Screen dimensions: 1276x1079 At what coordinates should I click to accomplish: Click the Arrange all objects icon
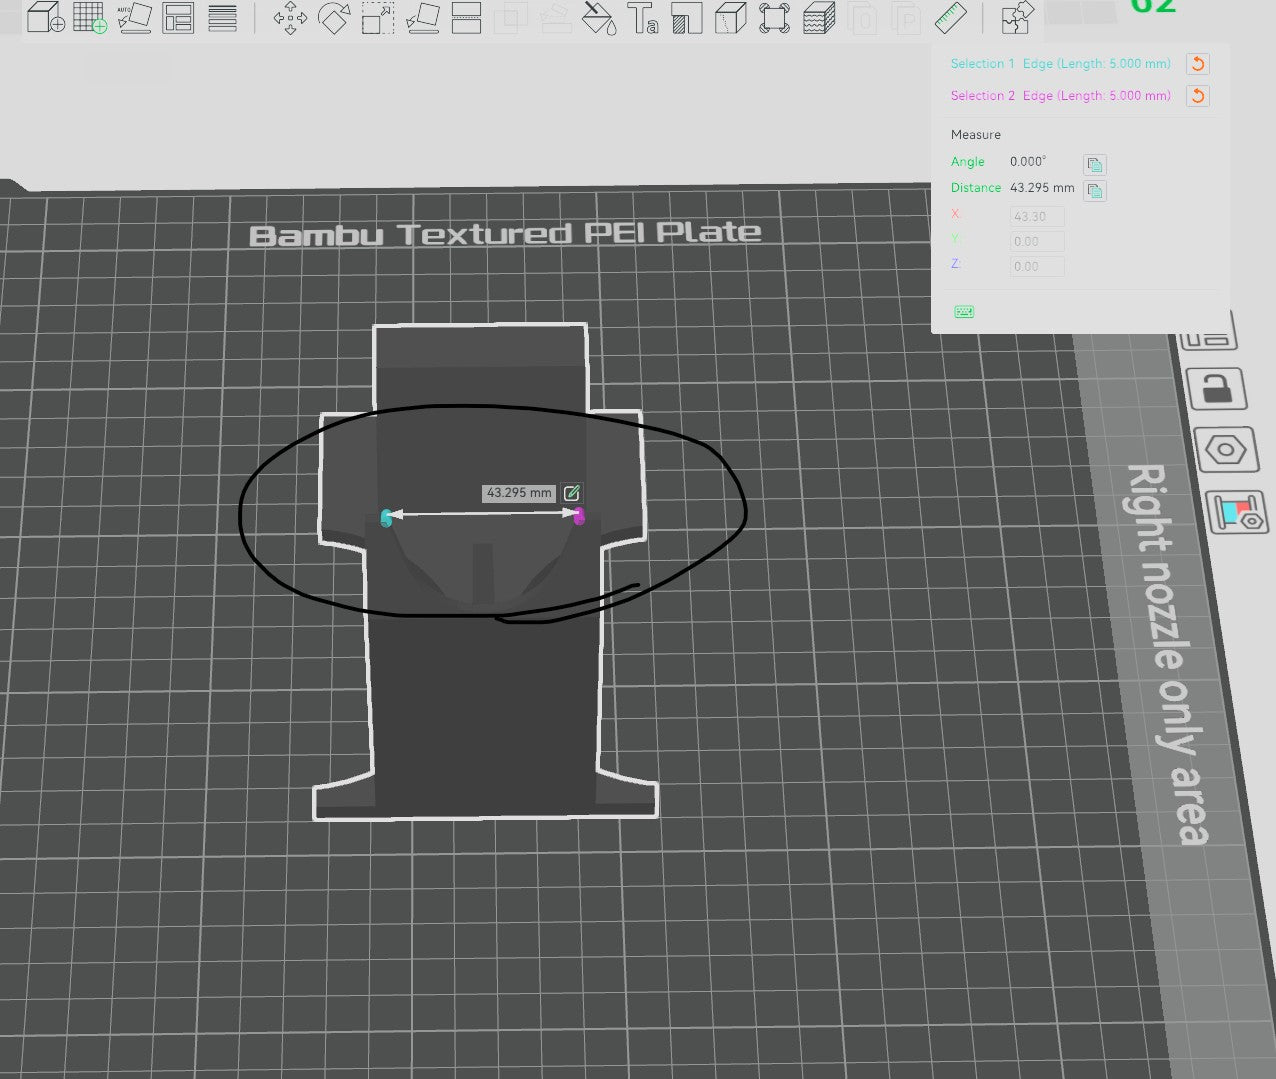click(178, 17)
